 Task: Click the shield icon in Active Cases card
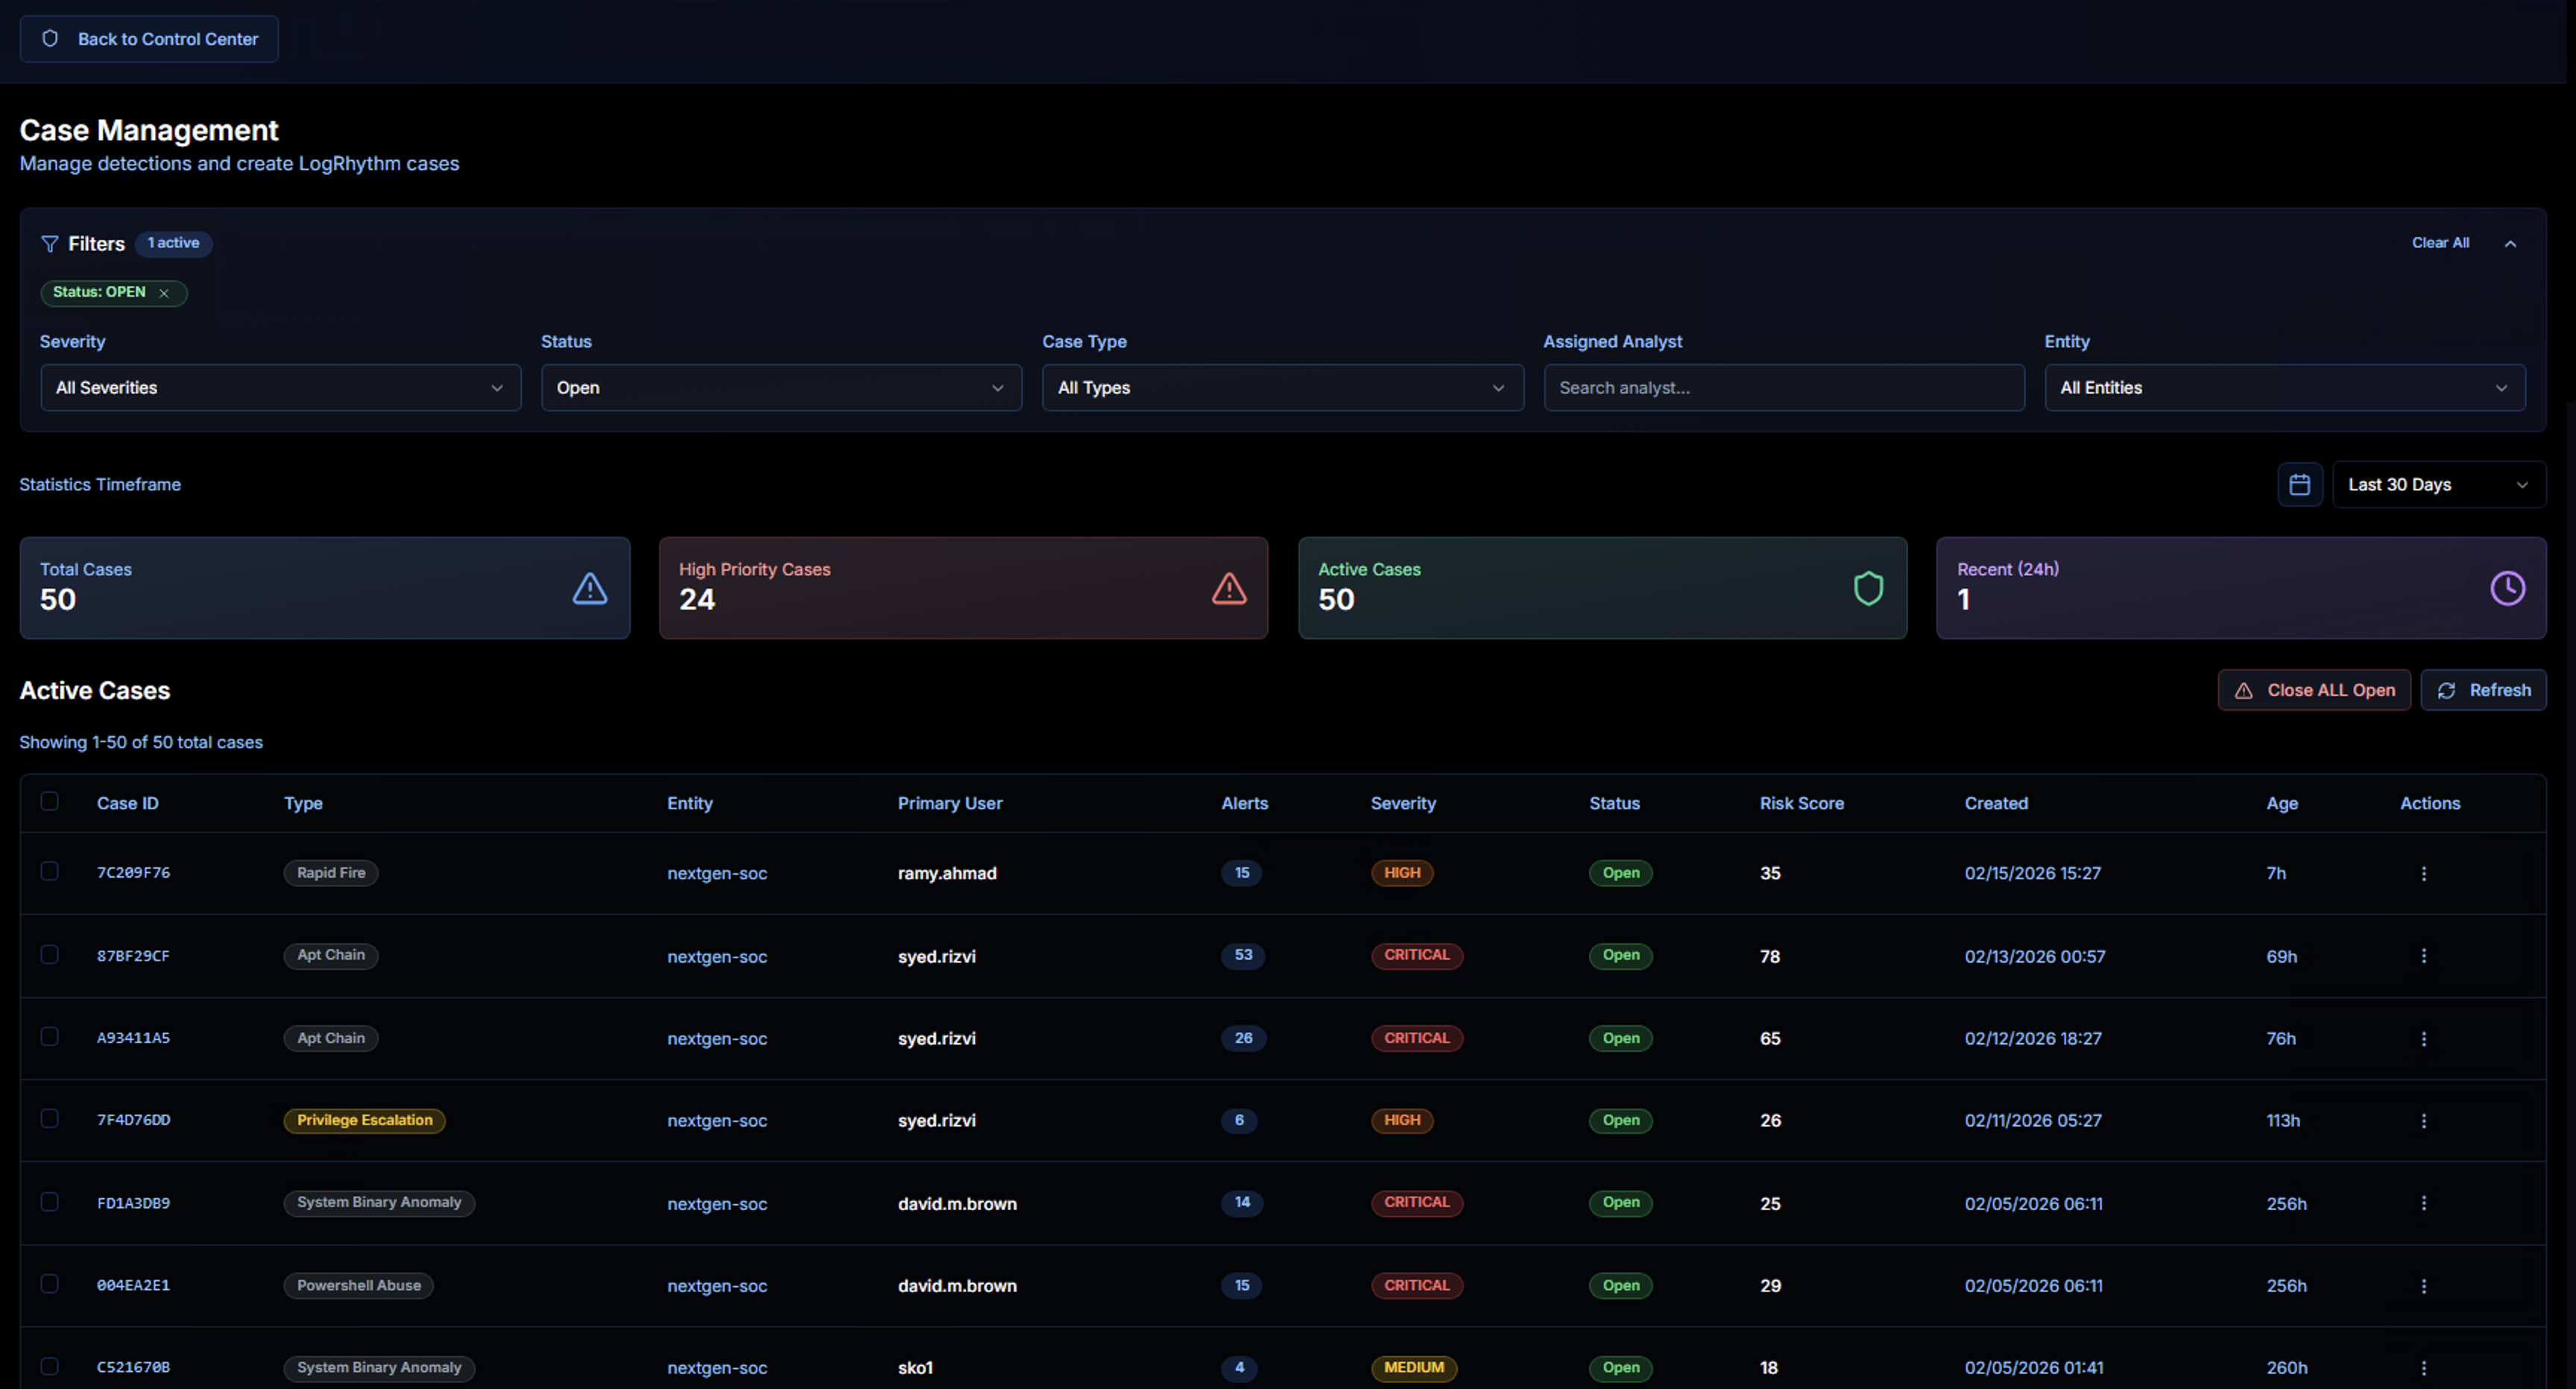click(1867, 588)
